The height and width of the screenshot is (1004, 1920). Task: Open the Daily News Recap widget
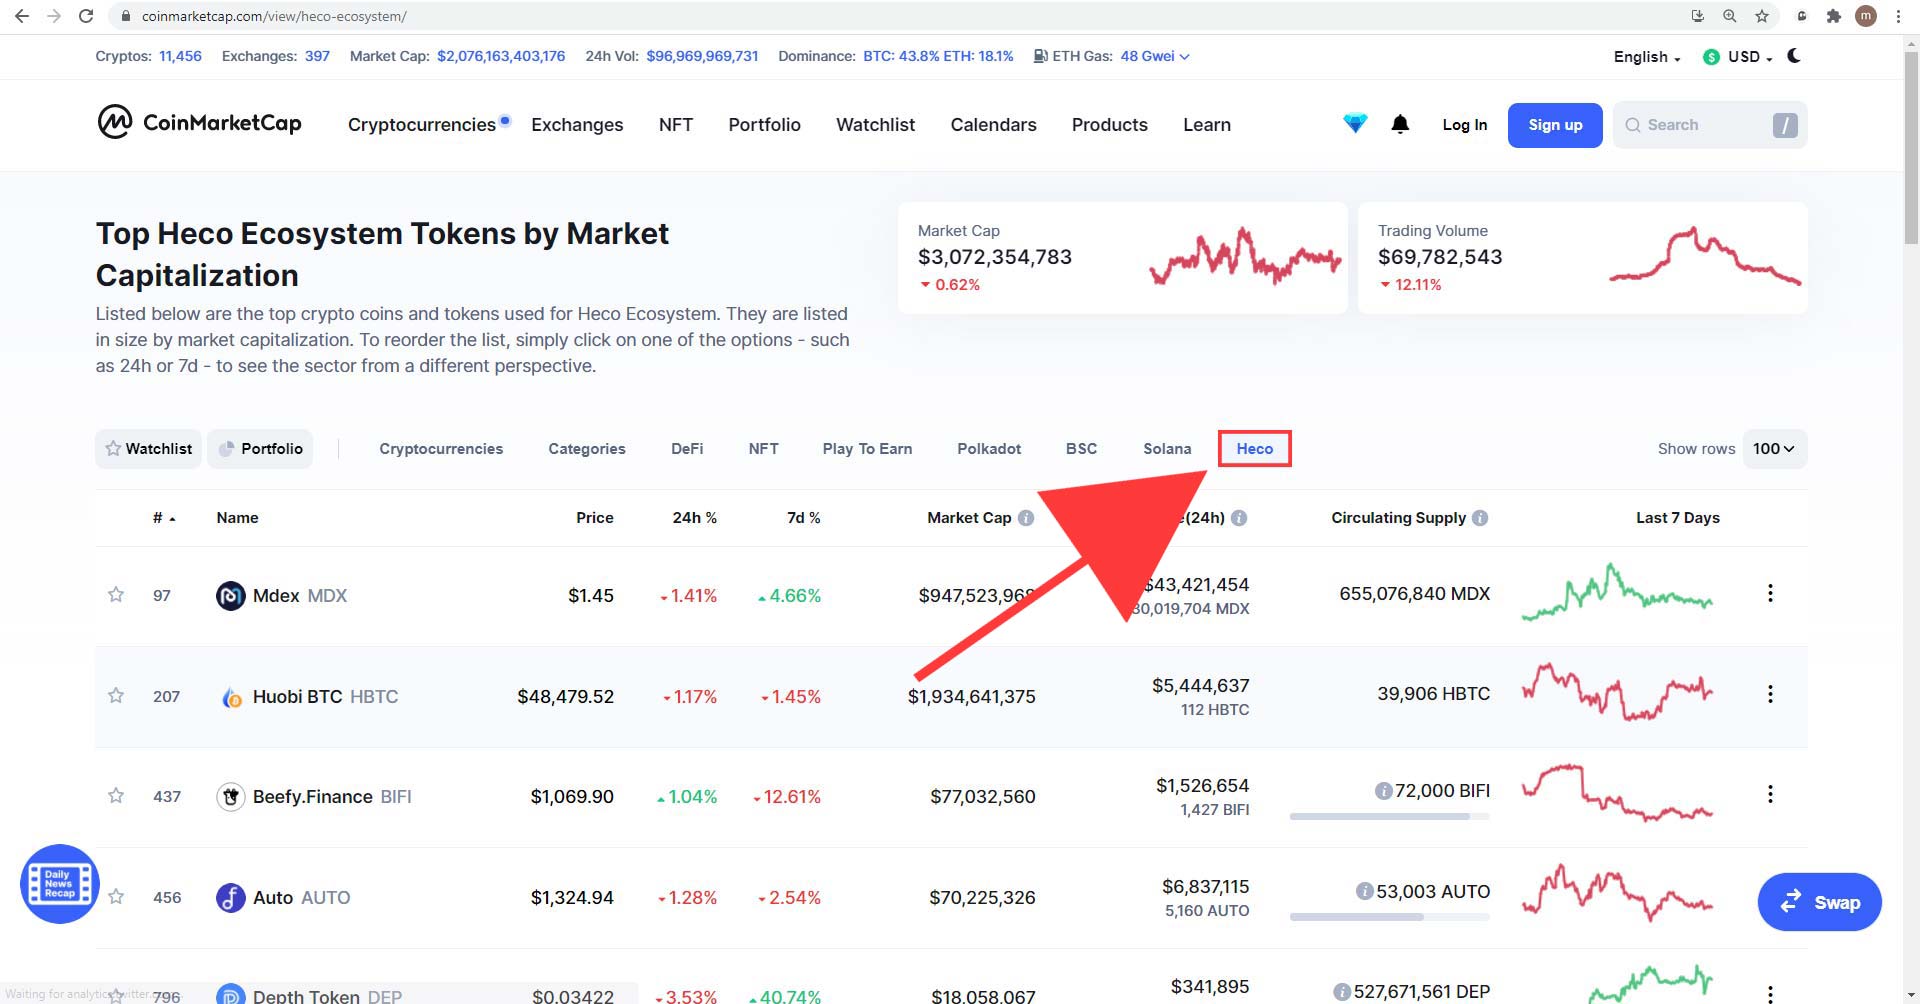pos(60,884)
